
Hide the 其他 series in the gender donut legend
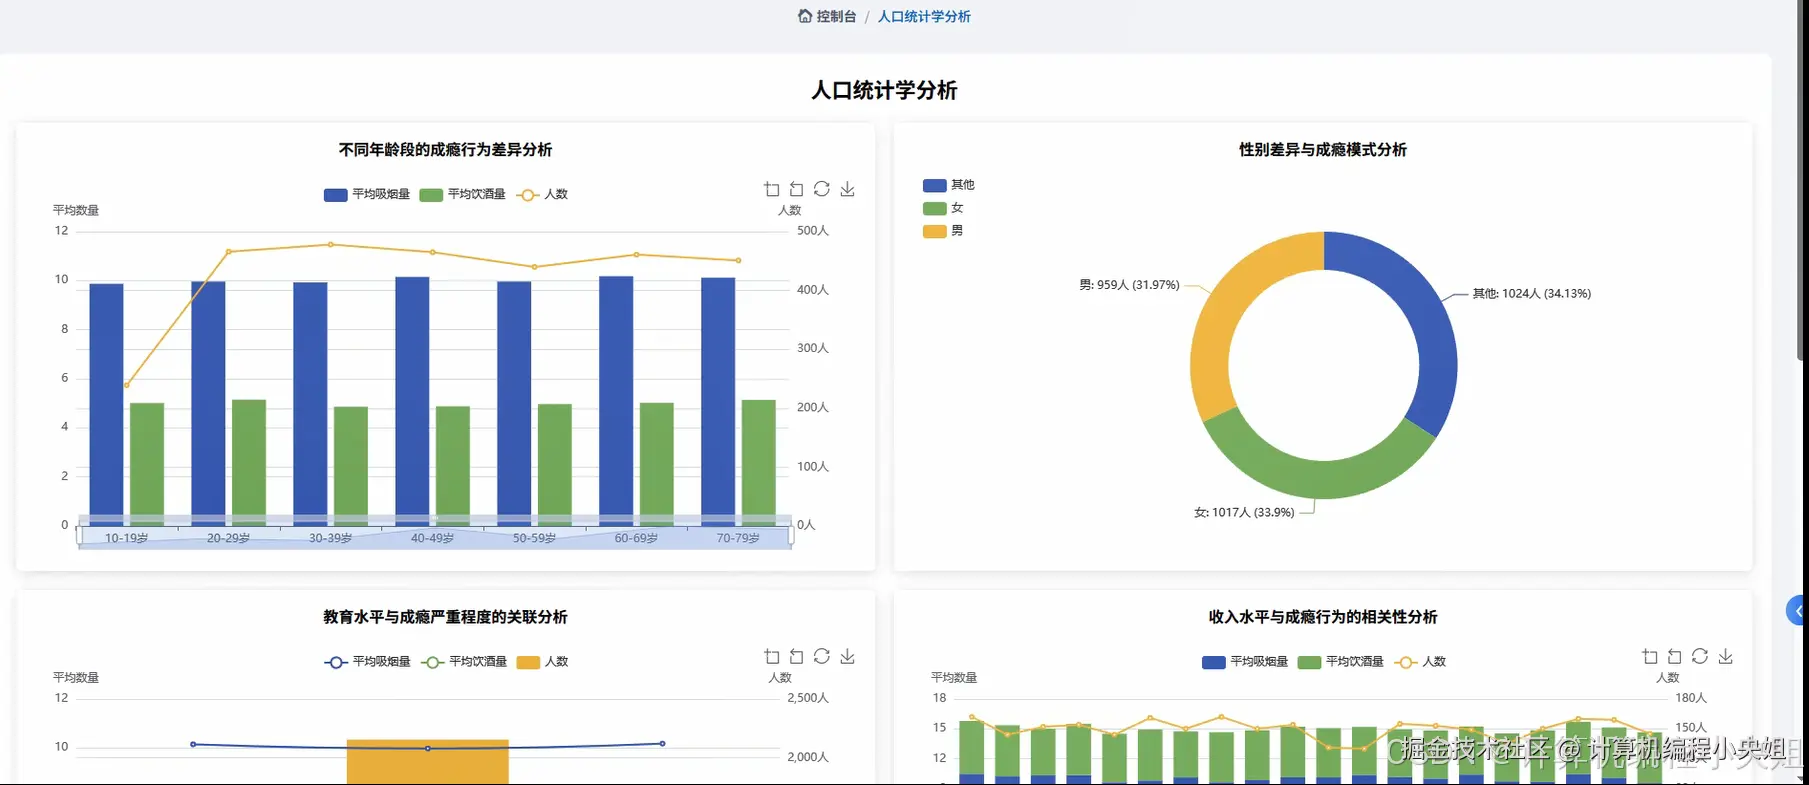[949, 185]
